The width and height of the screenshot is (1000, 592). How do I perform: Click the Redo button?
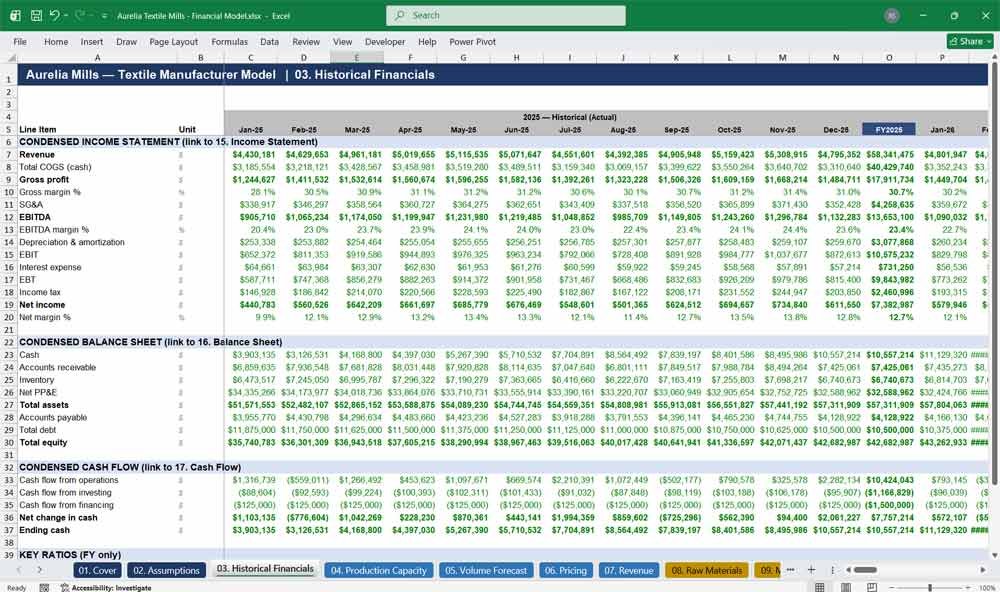tap(80, 15)
